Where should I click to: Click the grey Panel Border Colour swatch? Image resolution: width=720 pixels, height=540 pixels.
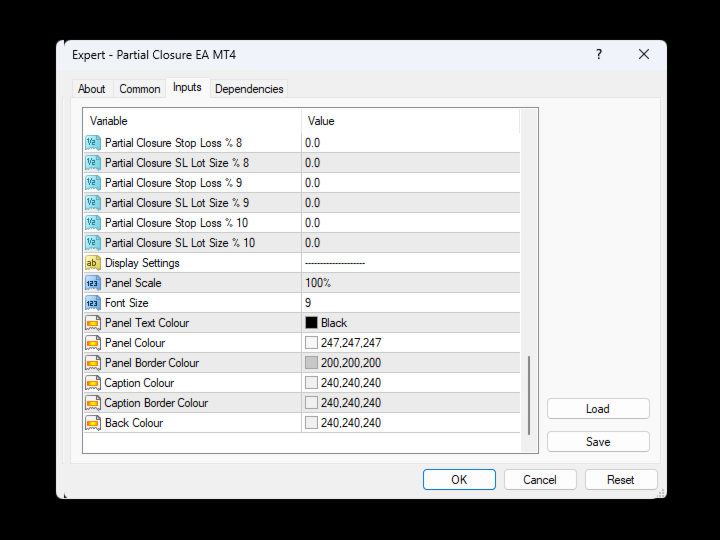[x=311, y=363]
